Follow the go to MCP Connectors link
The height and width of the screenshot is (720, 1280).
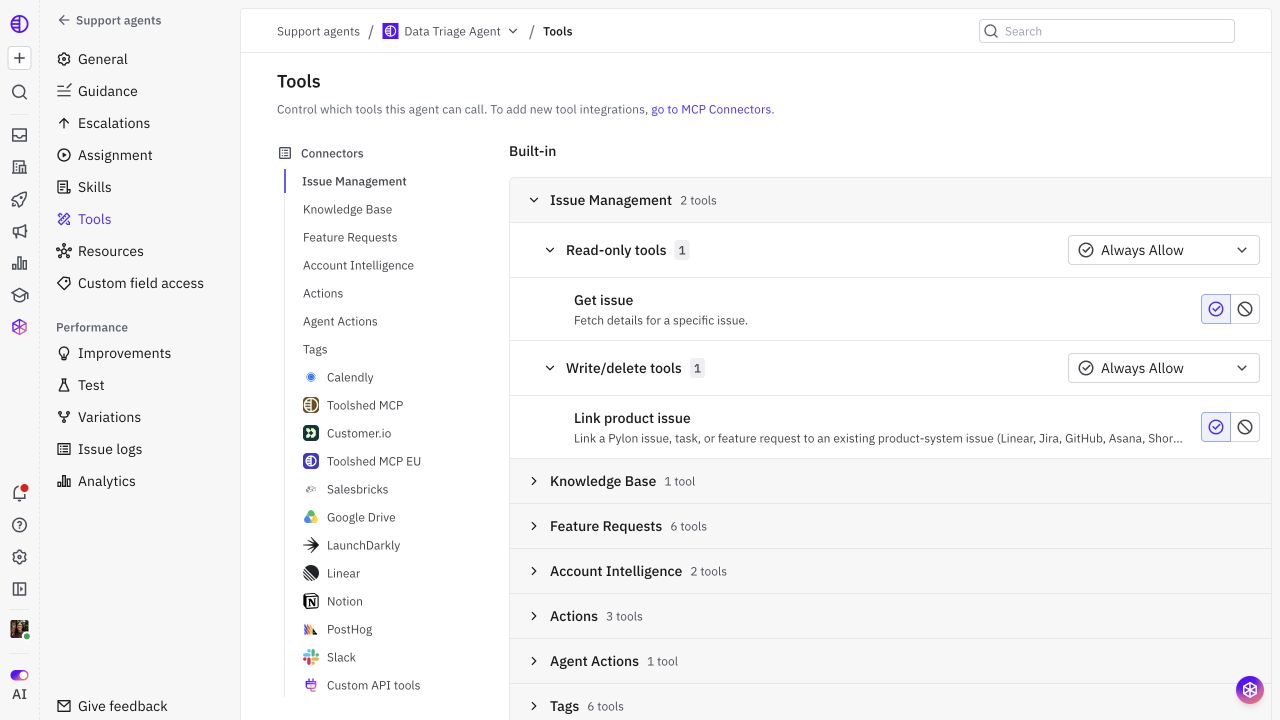[x=711, y=109]
